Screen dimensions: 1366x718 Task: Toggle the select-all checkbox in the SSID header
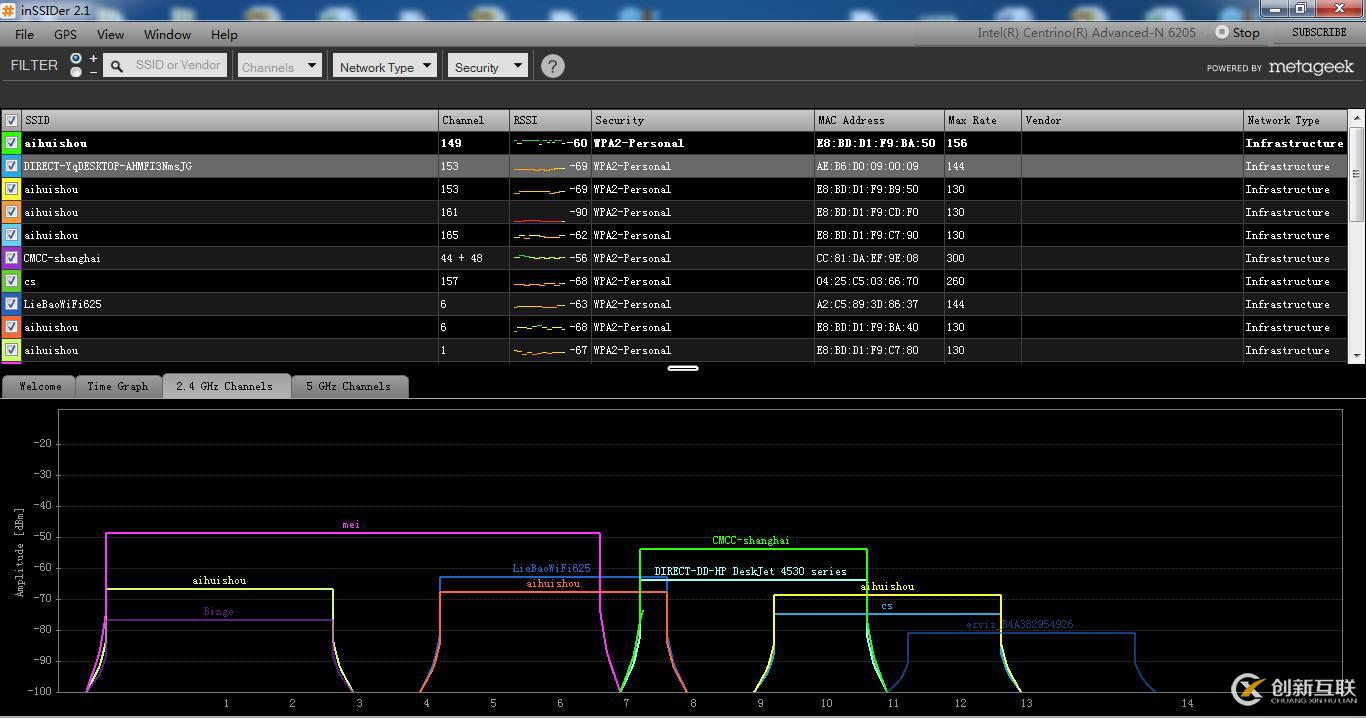point(11,120)
